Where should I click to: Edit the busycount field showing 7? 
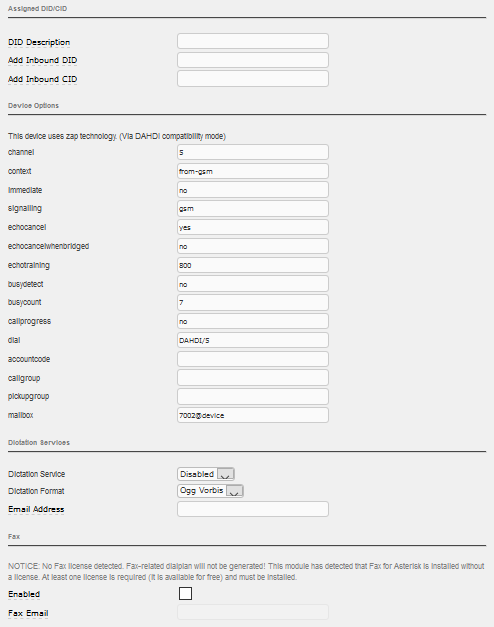point(253,303)
